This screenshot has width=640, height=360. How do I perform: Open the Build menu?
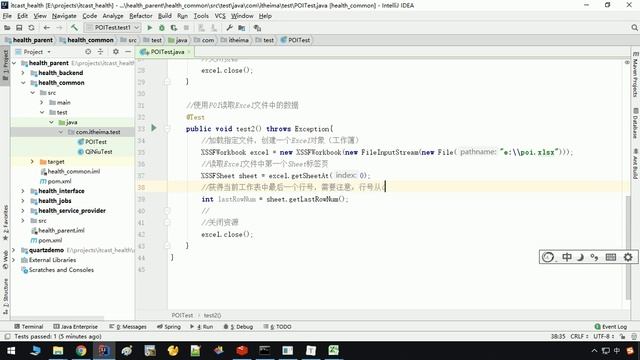pos(164,16)
